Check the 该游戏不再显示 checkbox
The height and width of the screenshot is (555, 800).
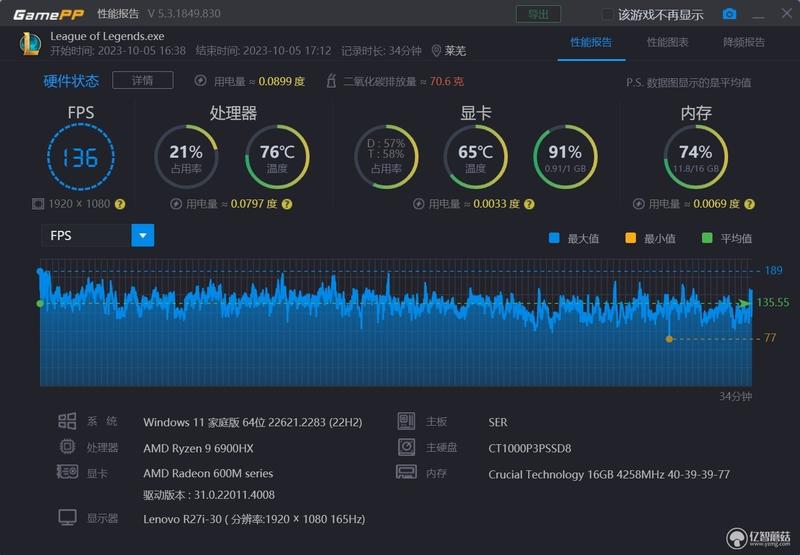[607, 14]
